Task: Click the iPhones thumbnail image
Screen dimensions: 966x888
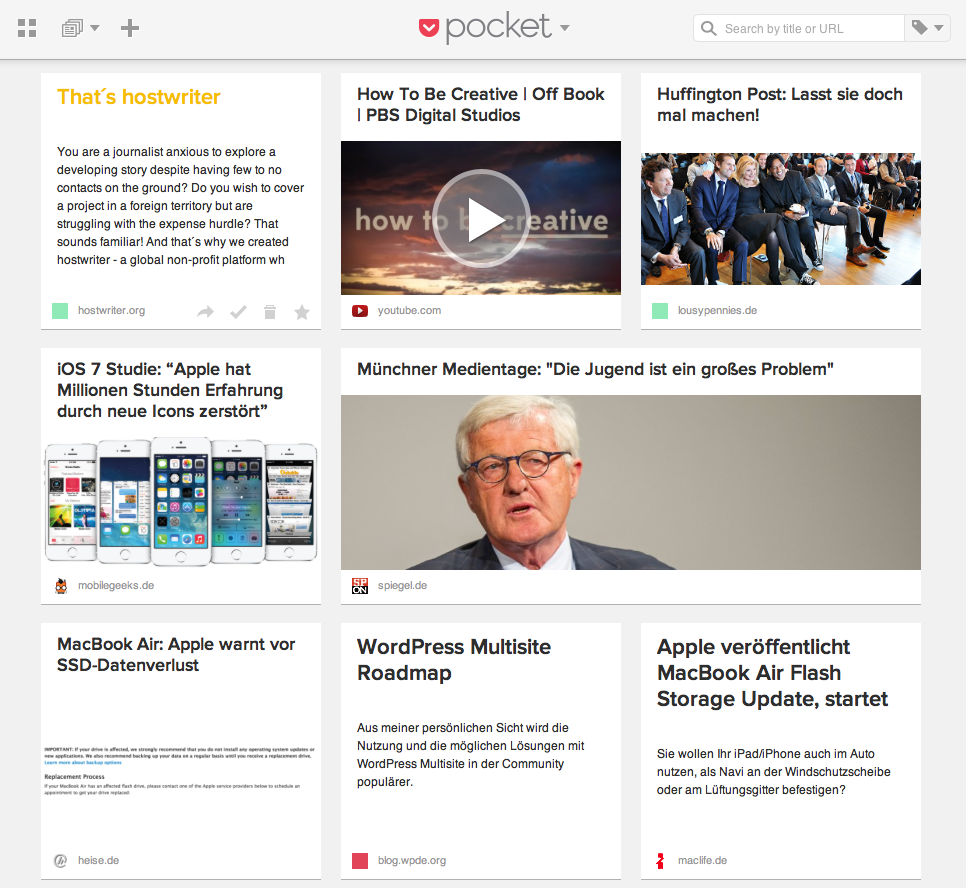Action: point(181,501)
